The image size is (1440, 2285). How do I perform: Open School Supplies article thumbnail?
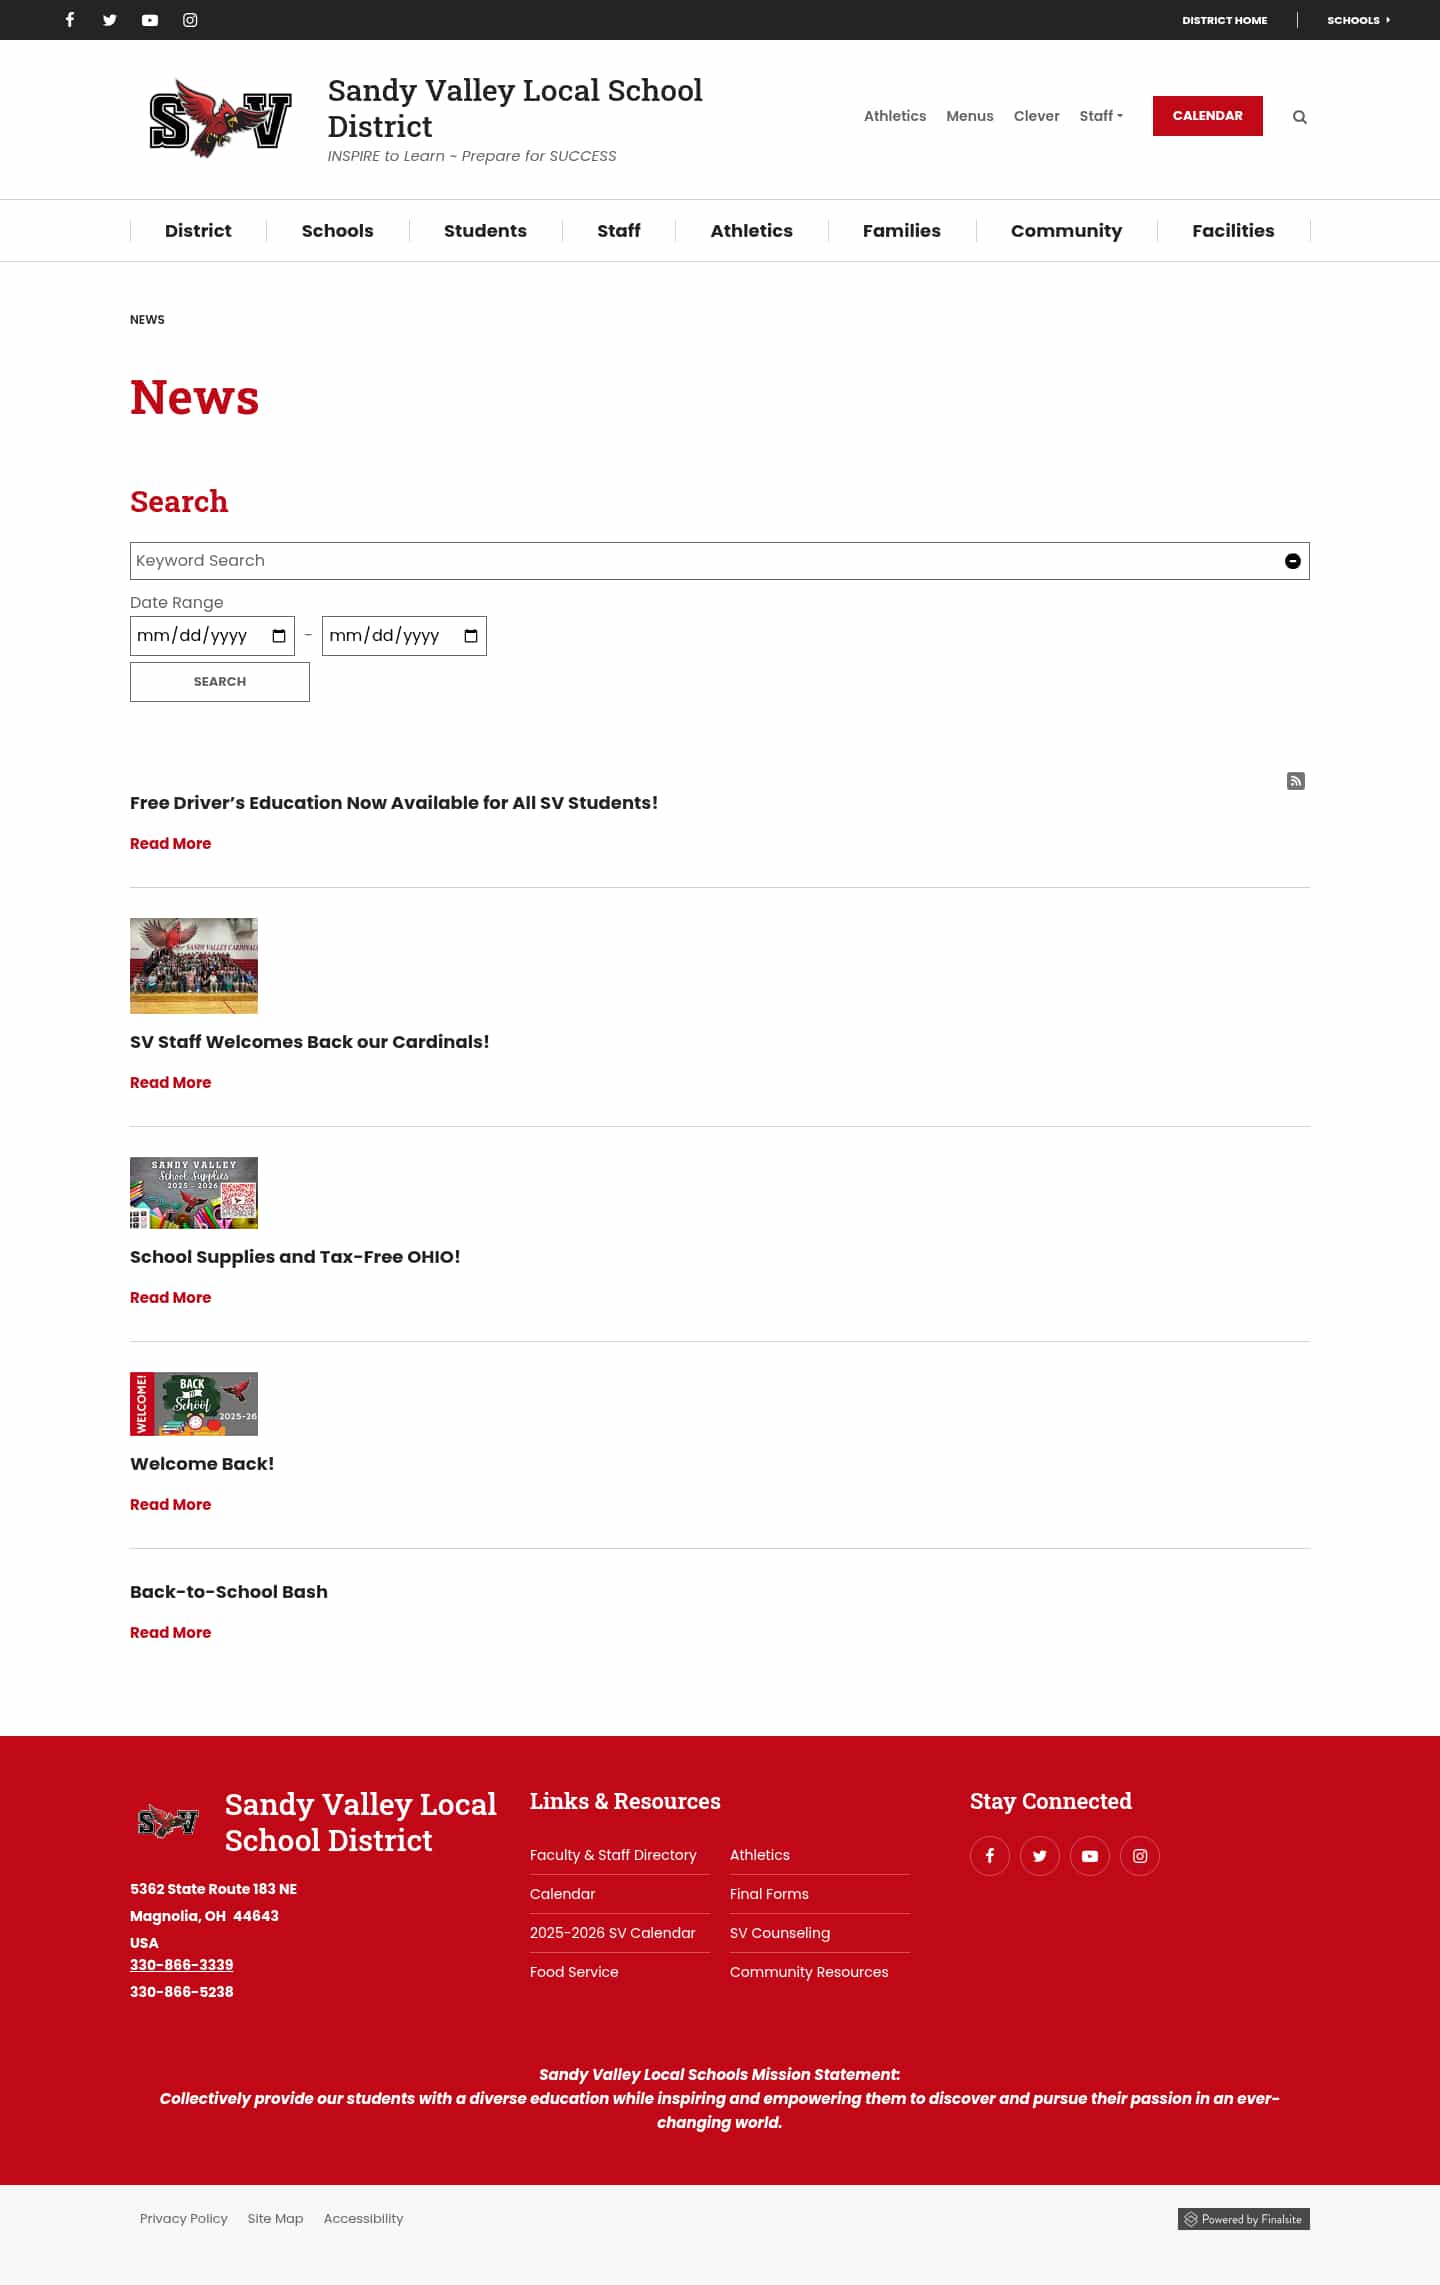tap(194, 1193)
